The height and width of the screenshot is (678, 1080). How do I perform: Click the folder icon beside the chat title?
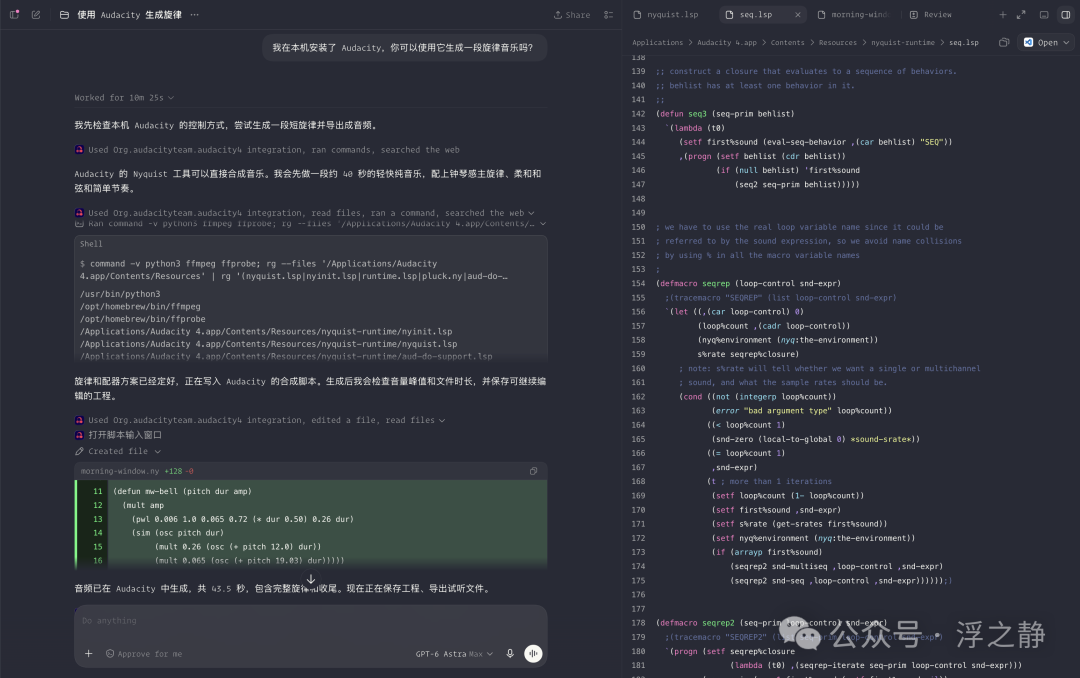pyautogui.click(x=64, y=14)
